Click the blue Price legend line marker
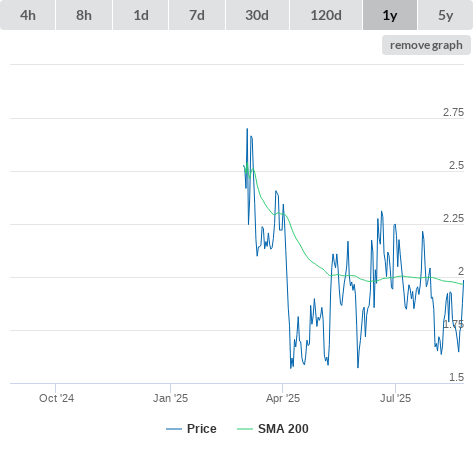Viewport: 474px width, 455px height. pos(174,429)
